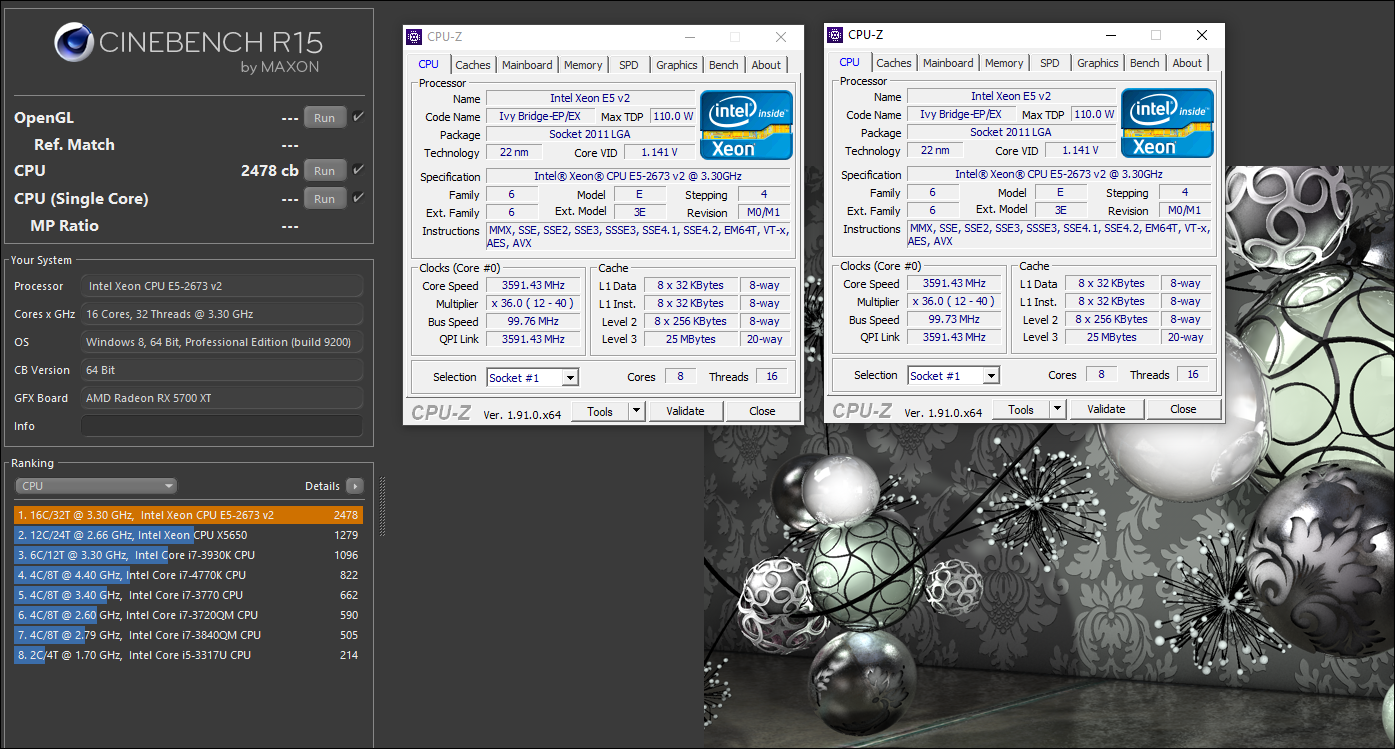
Task: Select CPU tab in left CPU-Z
Action: [x=428, y=64]
